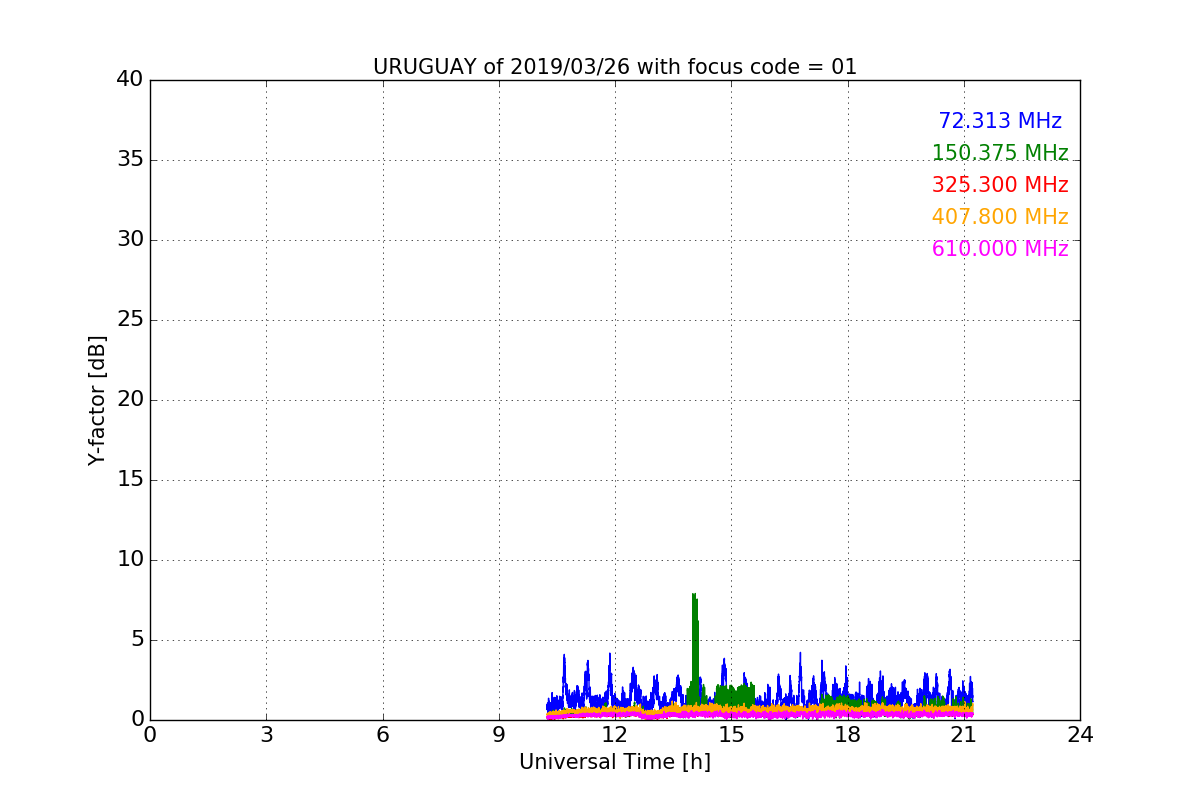This screenshot has height=800, width=1200.
Task: Click the y-axis tick label 40
Action: tap(130, 80)
